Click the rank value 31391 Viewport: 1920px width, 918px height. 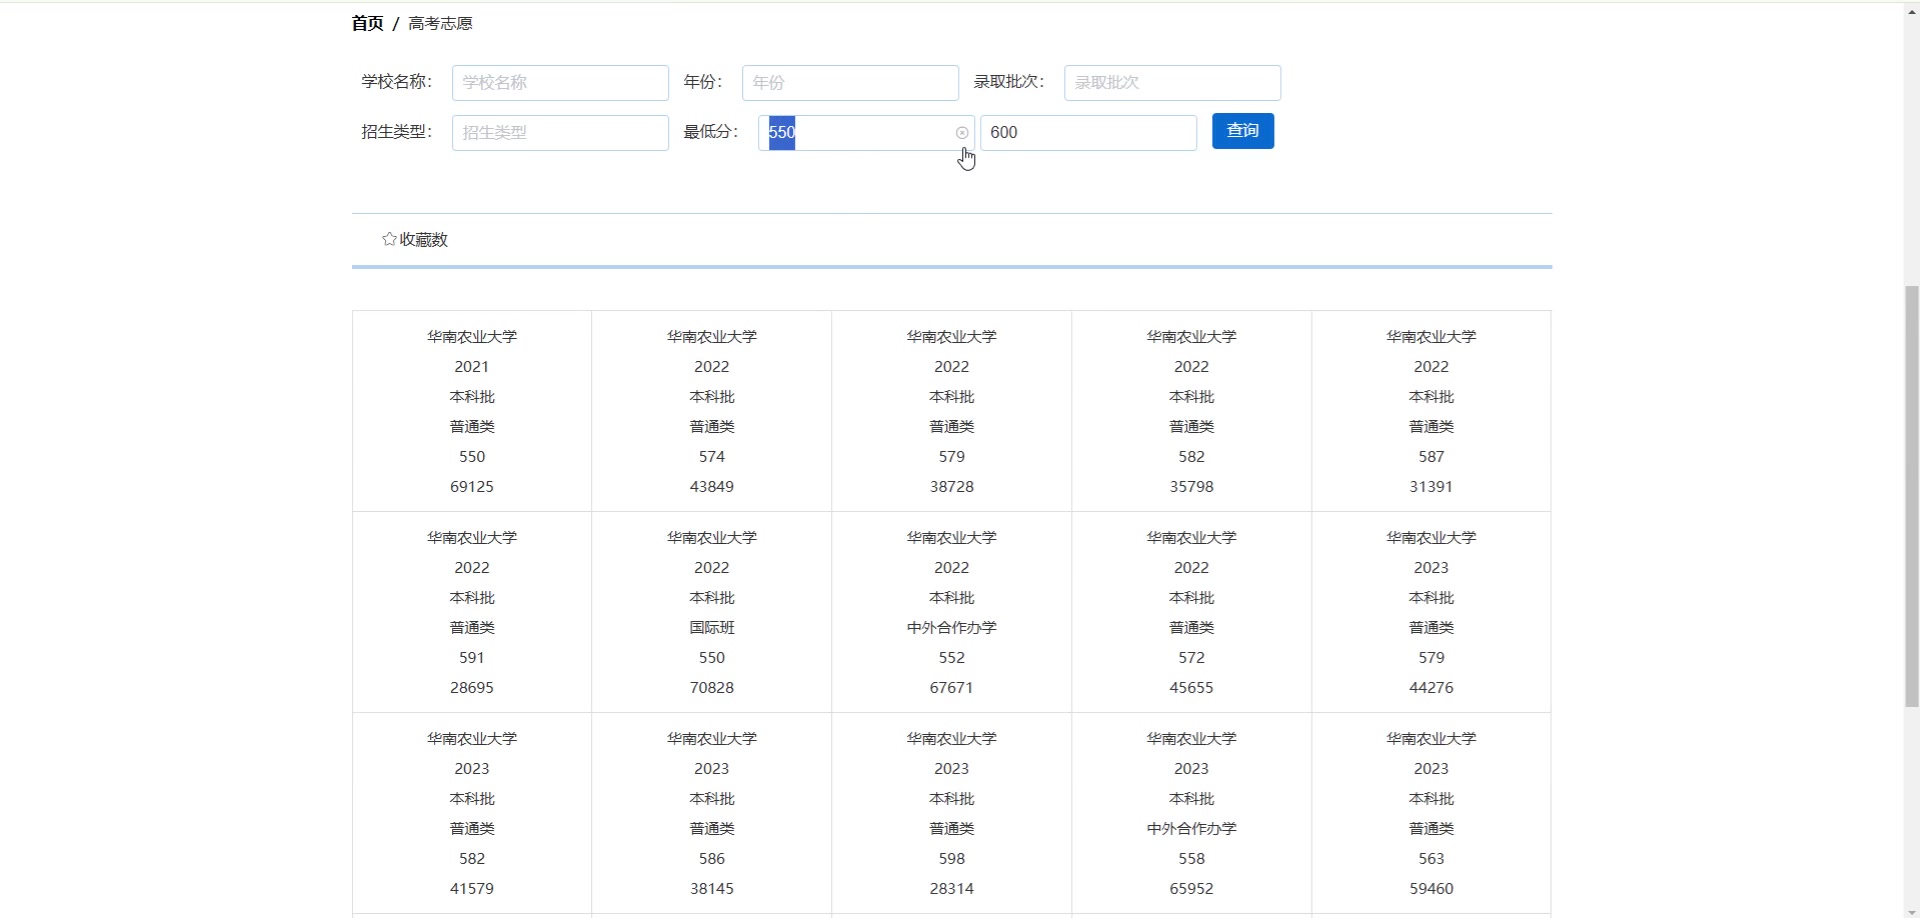click(x=1431, y=487)
